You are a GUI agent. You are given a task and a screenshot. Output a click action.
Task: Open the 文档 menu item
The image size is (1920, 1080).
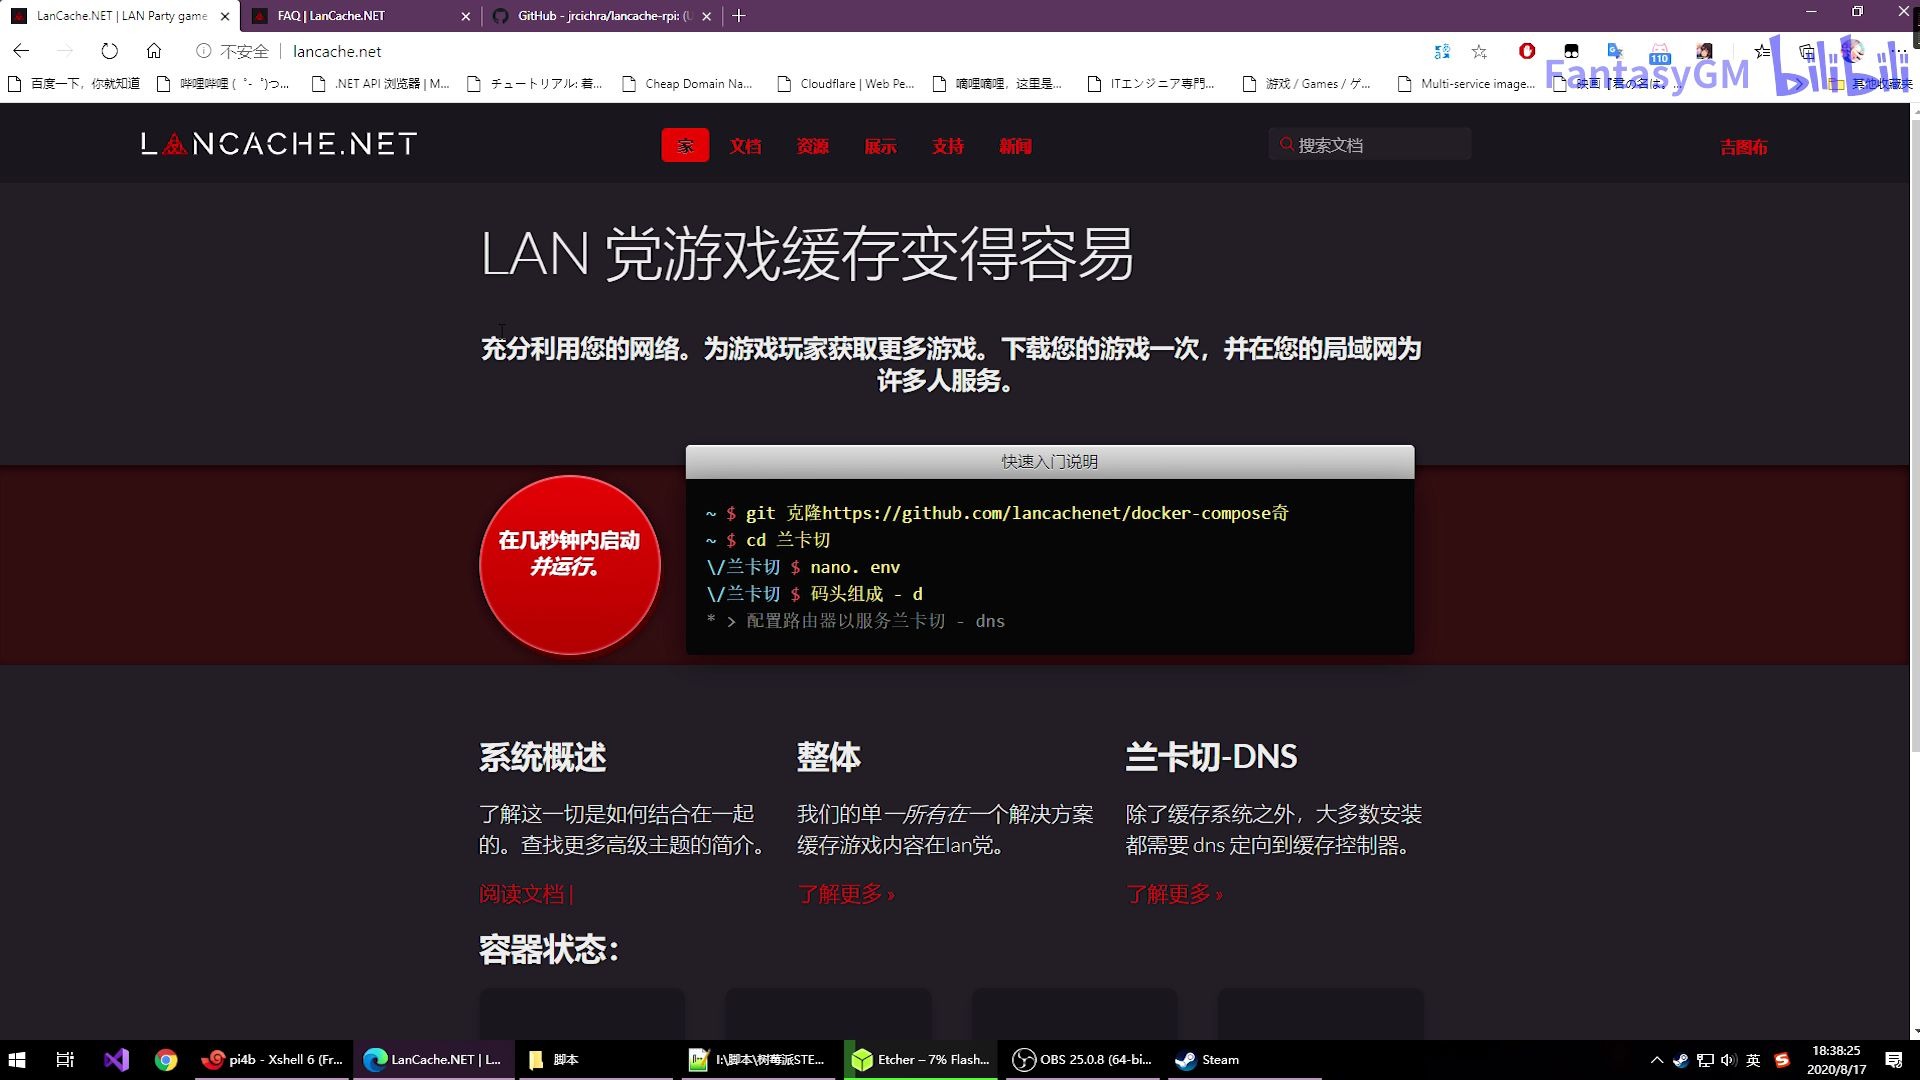click(745, 146)
